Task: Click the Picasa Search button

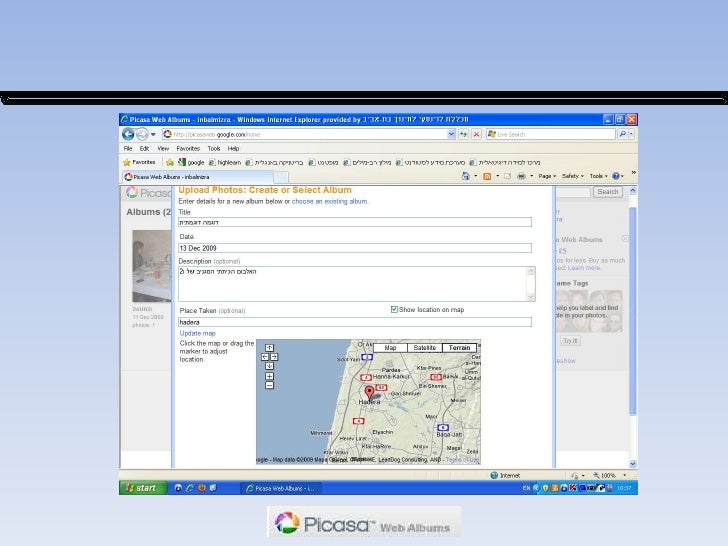Action: (x=607, y=192)
